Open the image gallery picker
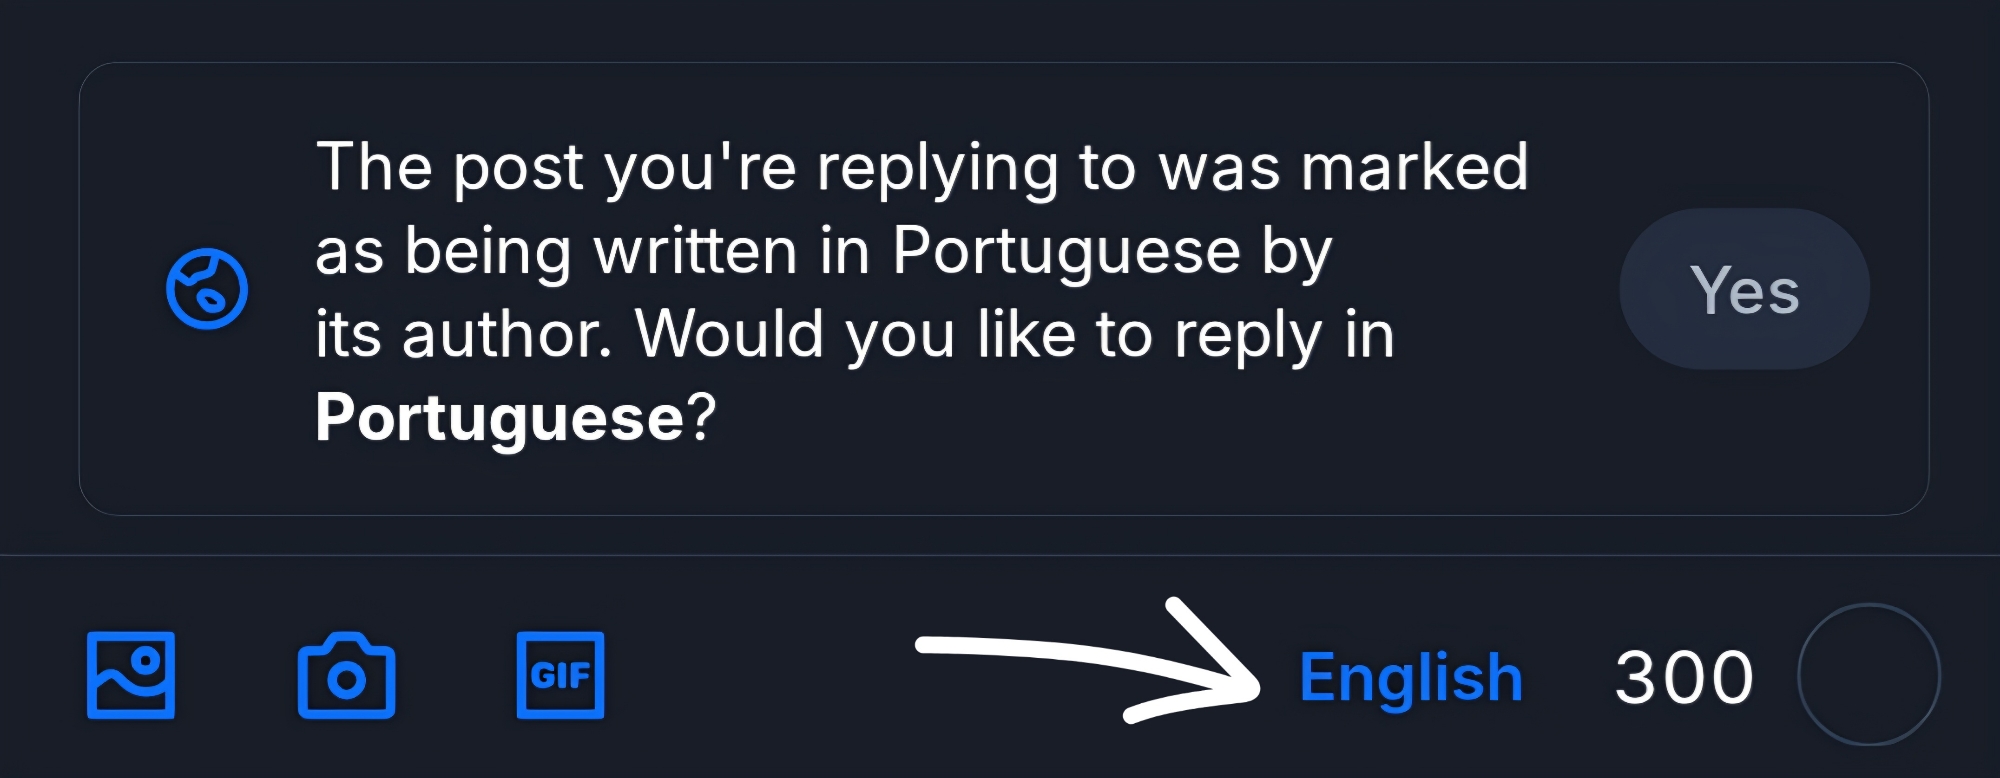 tap(131, 675)
